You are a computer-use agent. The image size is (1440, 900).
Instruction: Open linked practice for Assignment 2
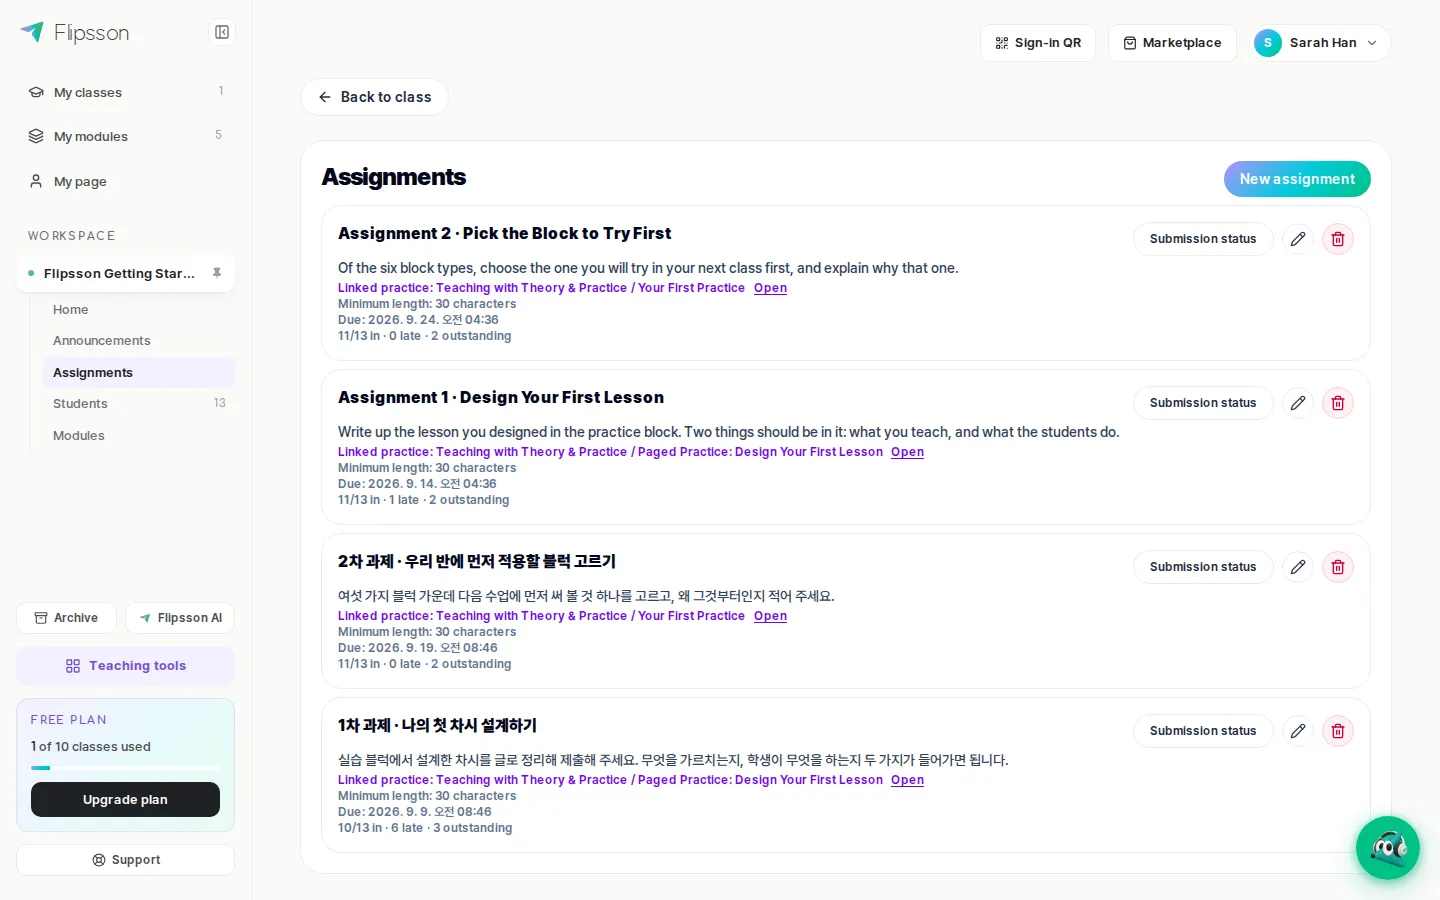point(770,288)
